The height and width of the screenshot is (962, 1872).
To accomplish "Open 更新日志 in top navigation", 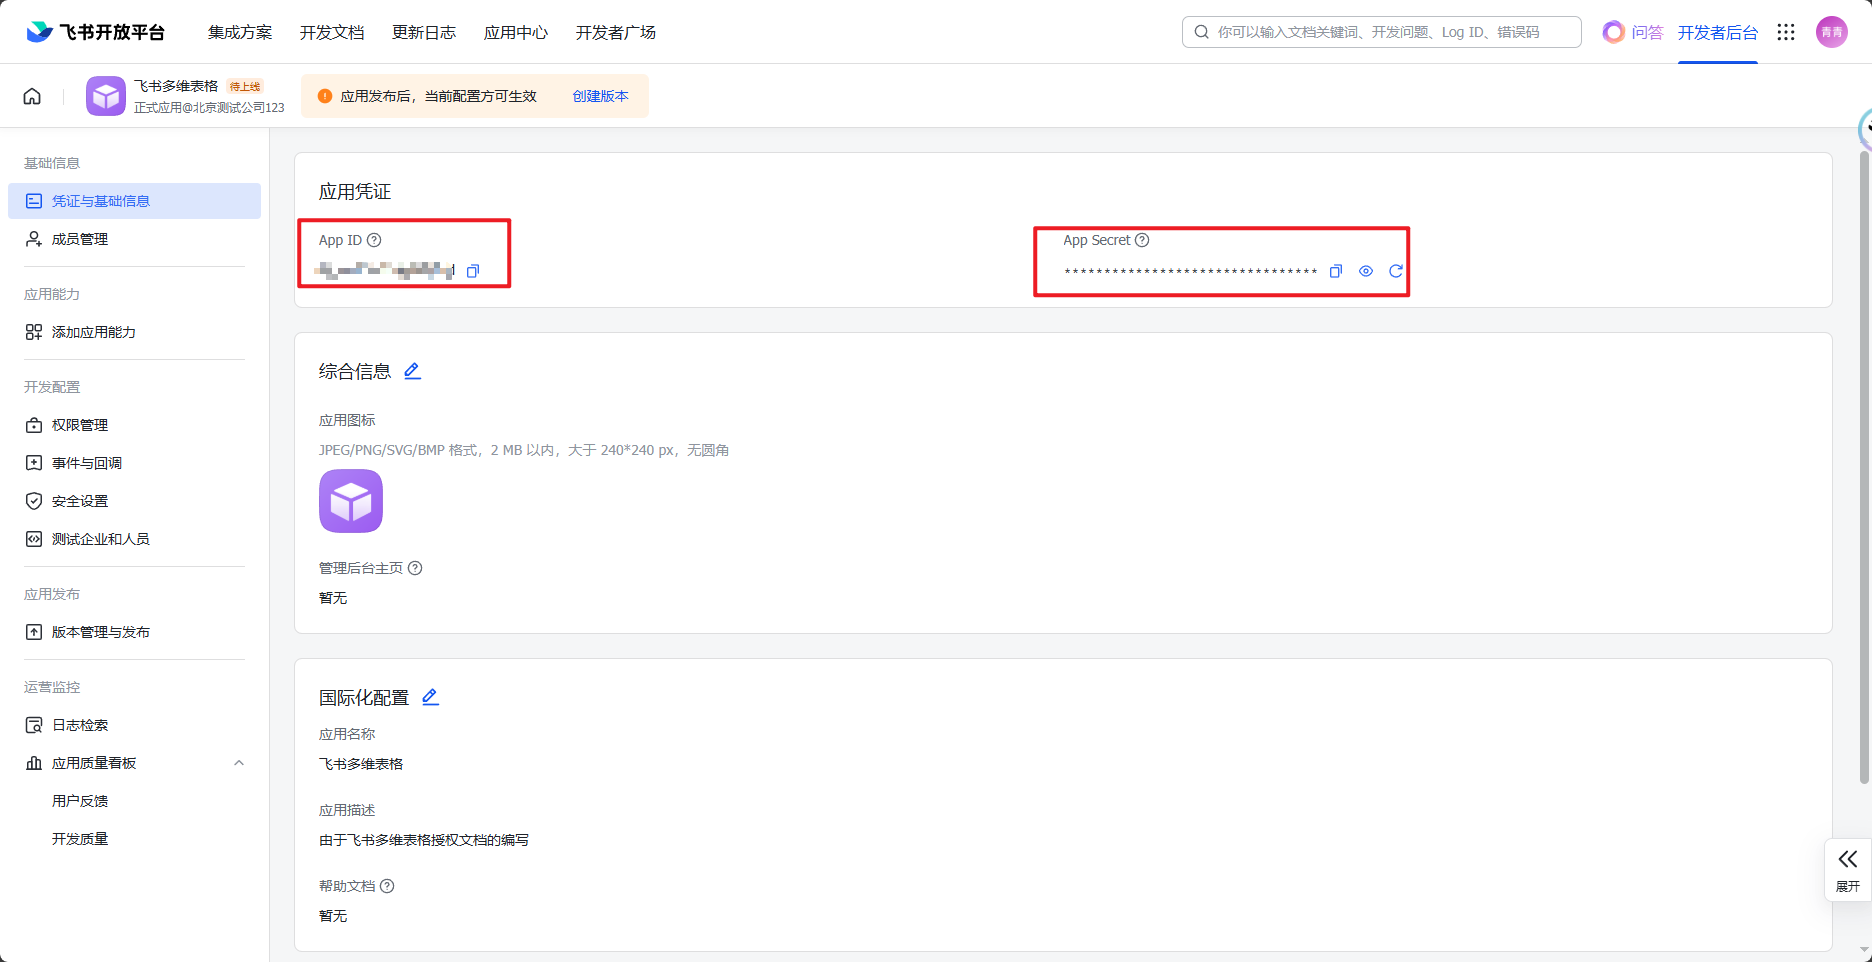I will (424, 32).
